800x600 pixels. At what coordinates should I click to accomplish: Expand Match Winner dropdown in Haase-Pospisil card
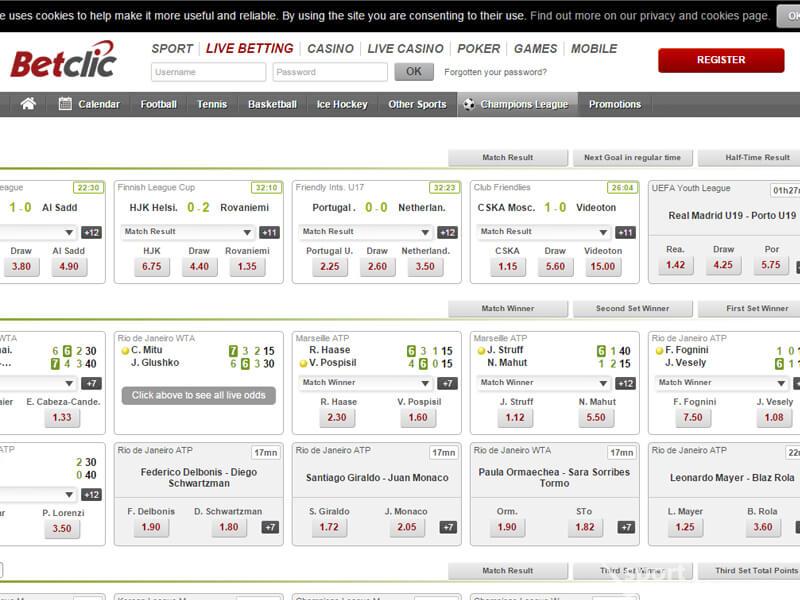click(x=366, y=383)
